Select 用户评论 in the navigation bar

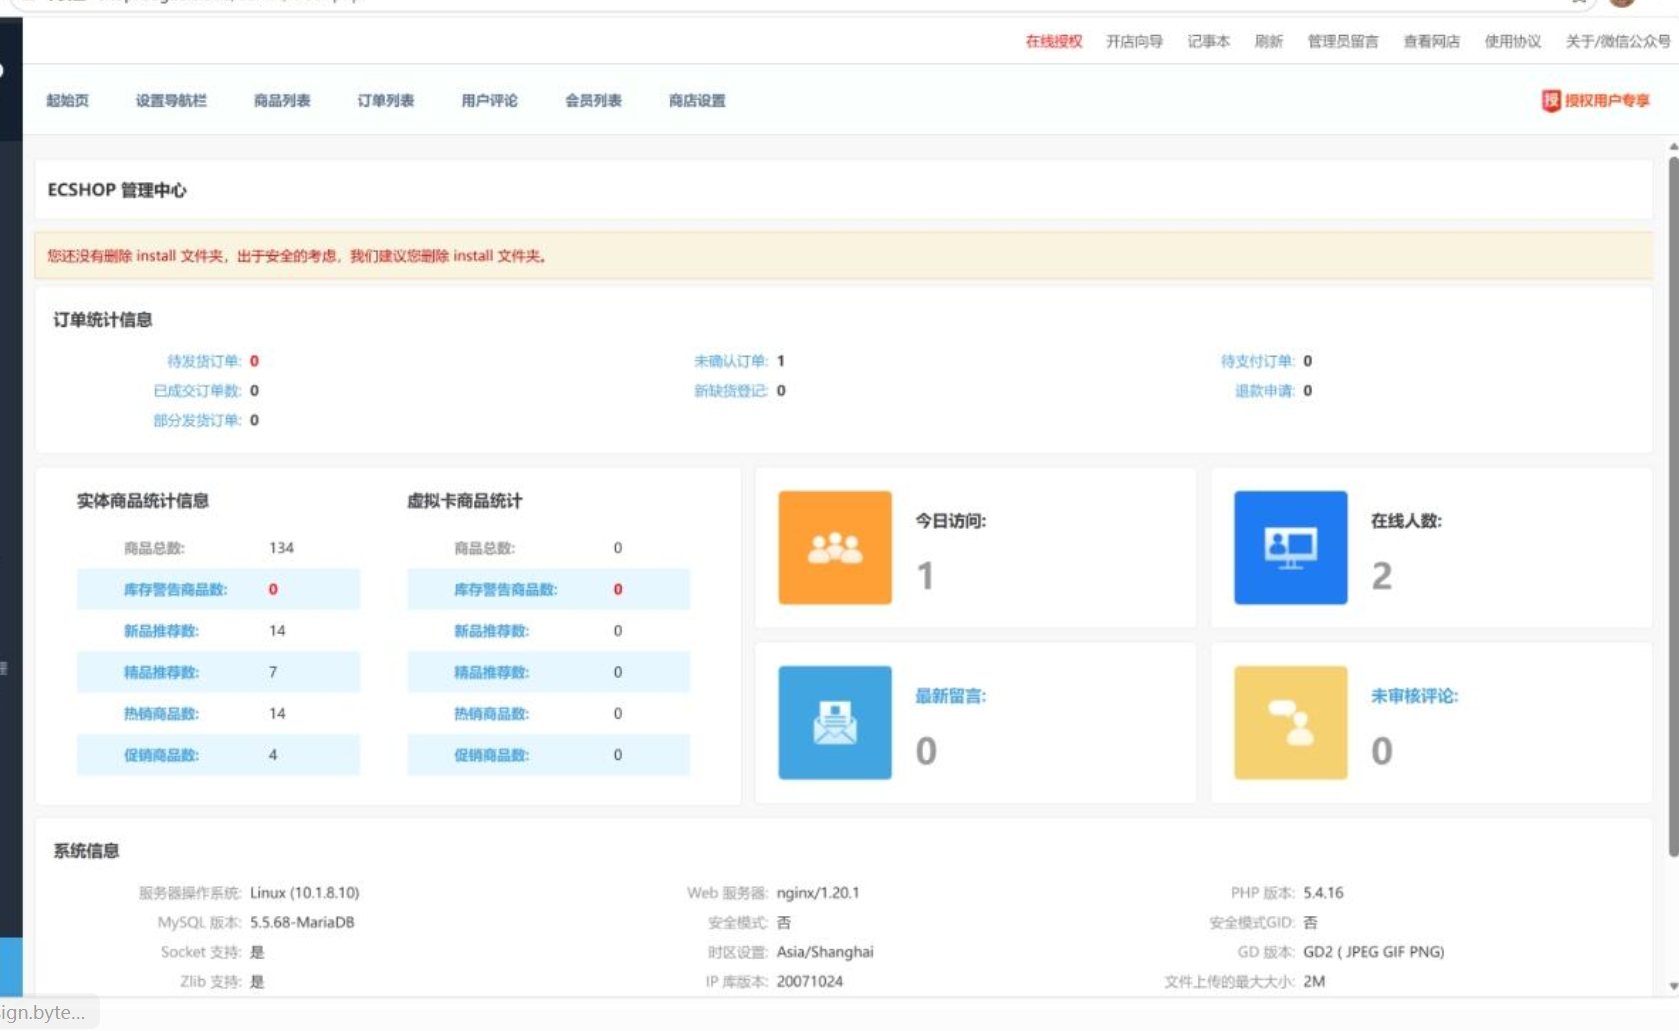point(490,100)
